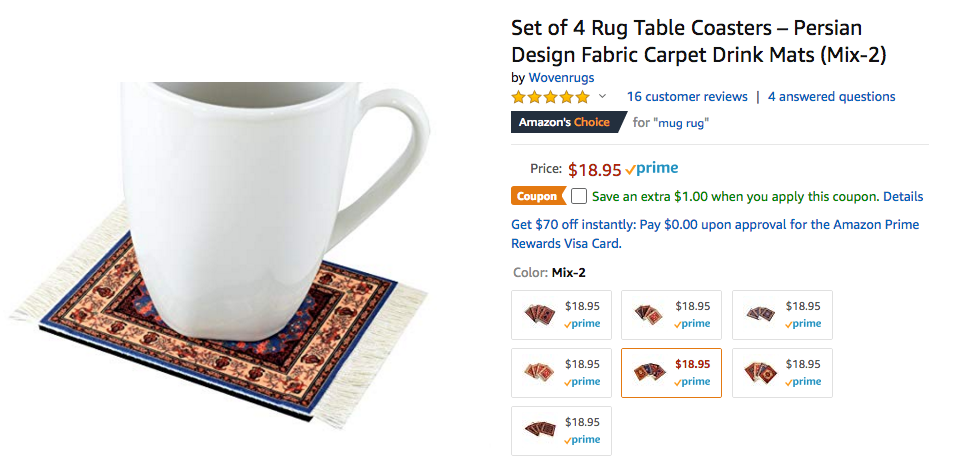Screen dimensions: 955x468
Task: Click the Amazon's Choice badge
Action: coord(564,123)
